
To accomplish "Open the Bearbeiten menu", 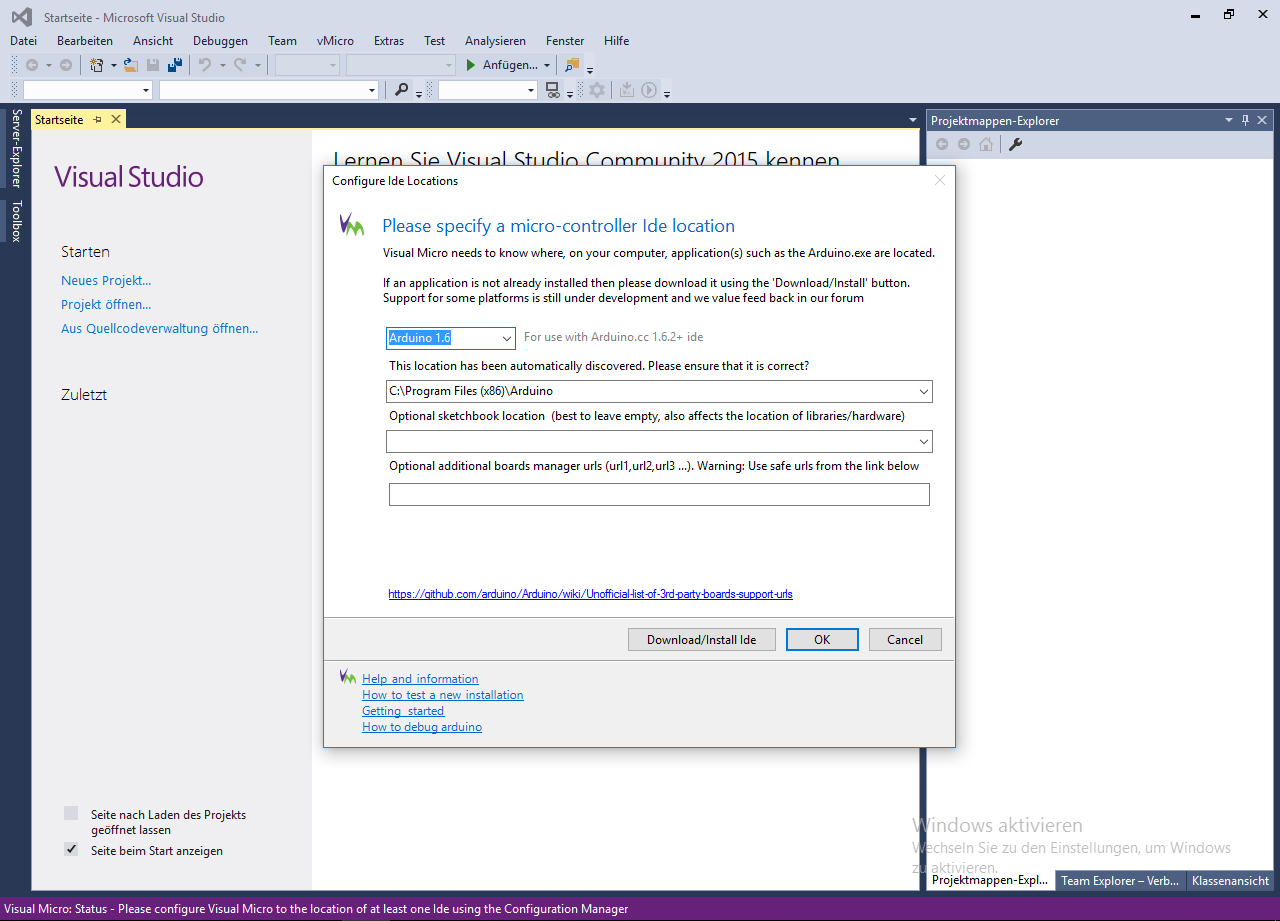I will [x=85, y=41].
